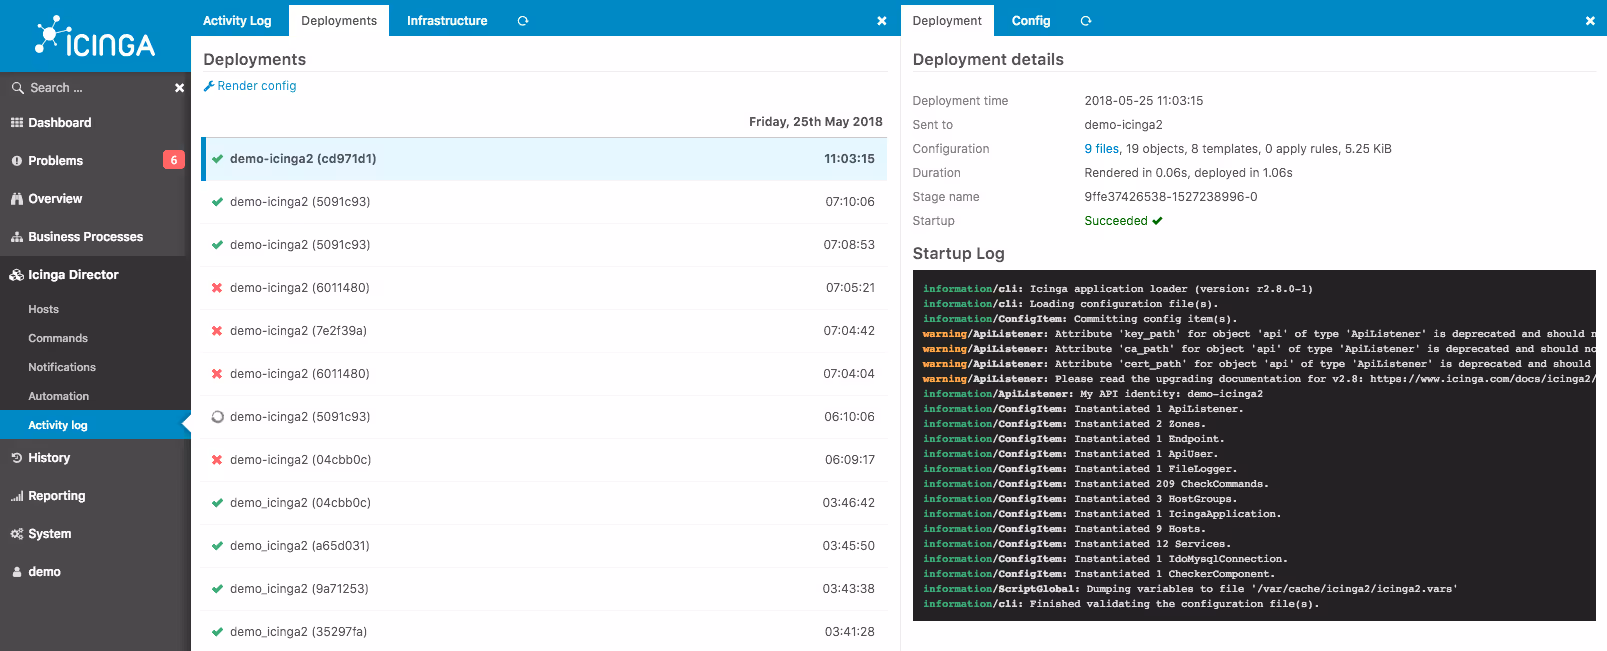Click green check icon of a65d031 deployment

217,546
